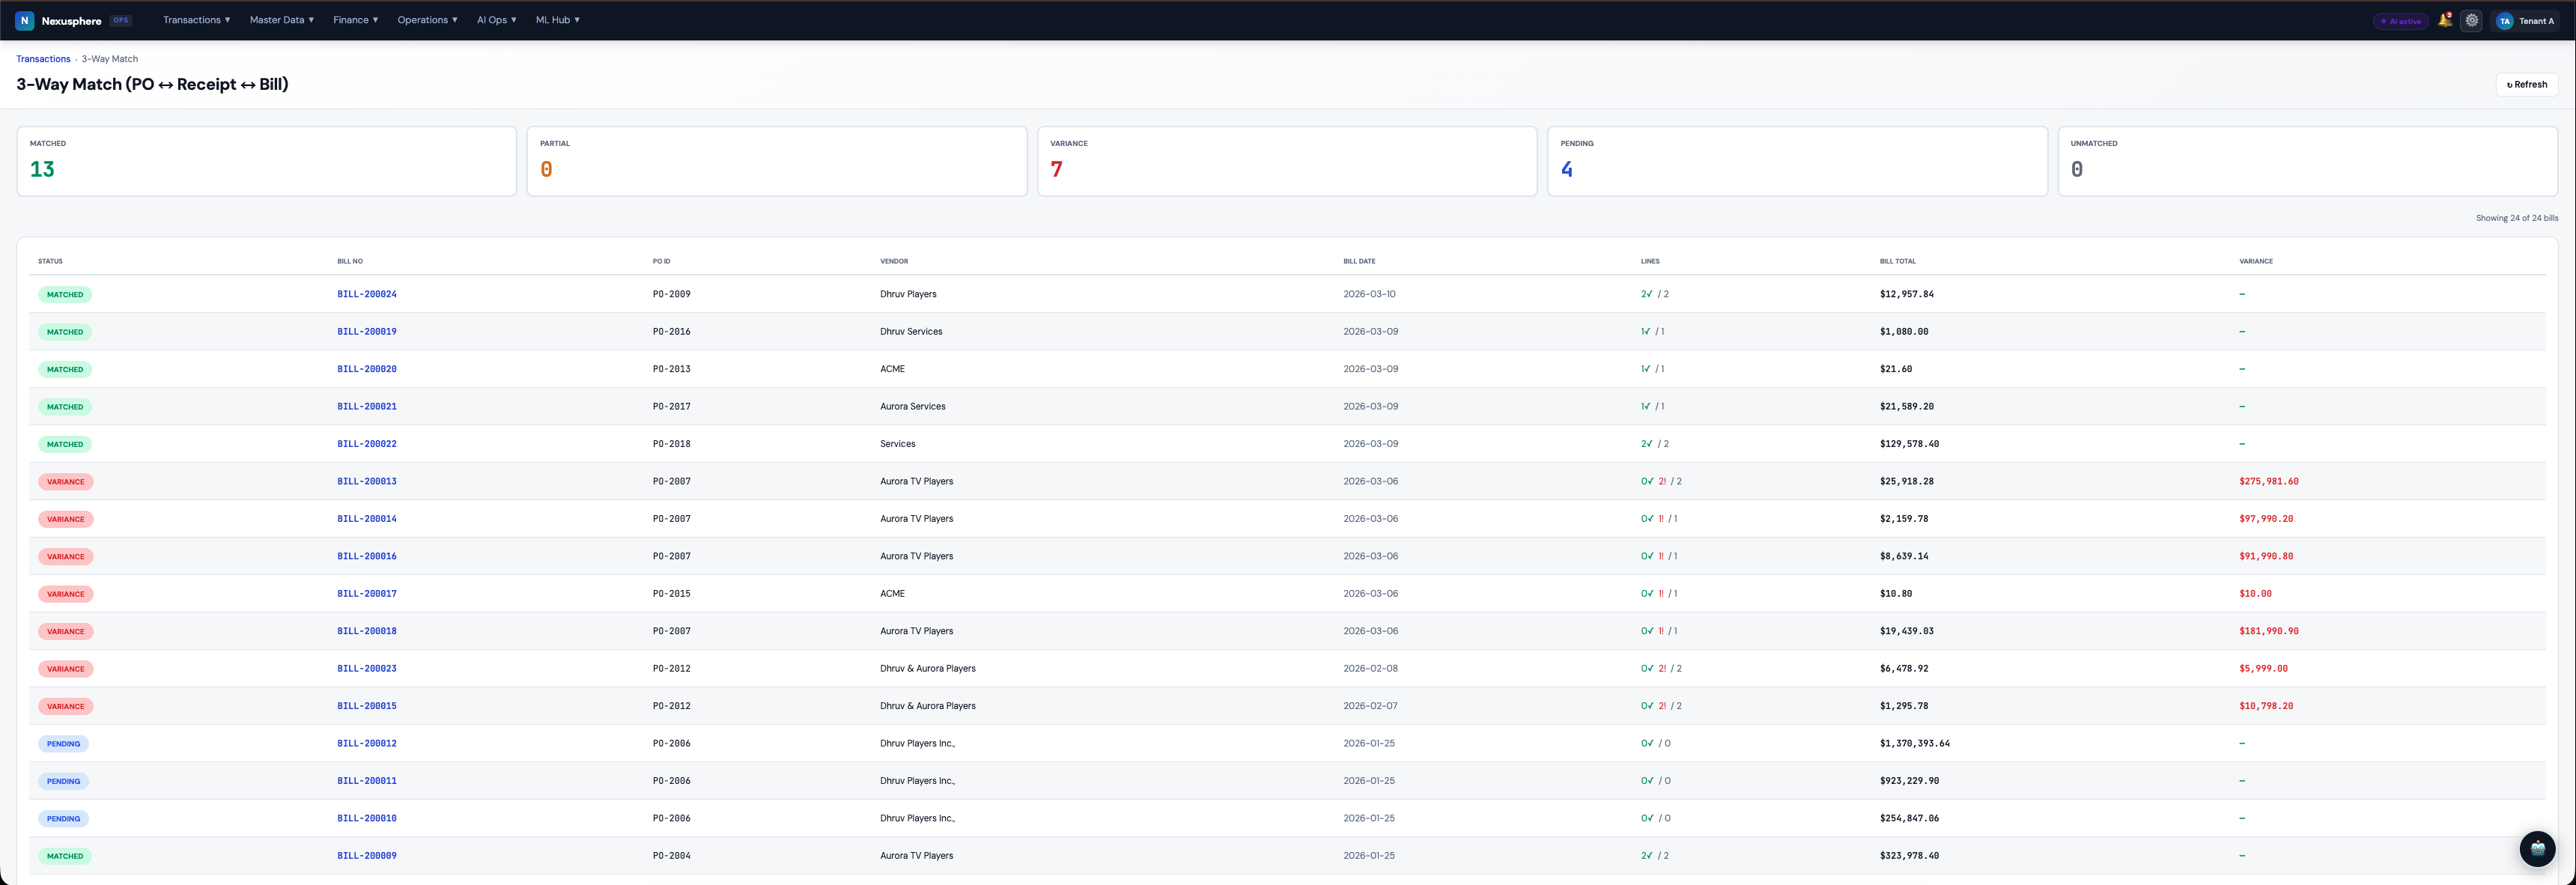Open the ML Hub menu
Viewport: 2576px width, 885px height.
pos(557,20)
